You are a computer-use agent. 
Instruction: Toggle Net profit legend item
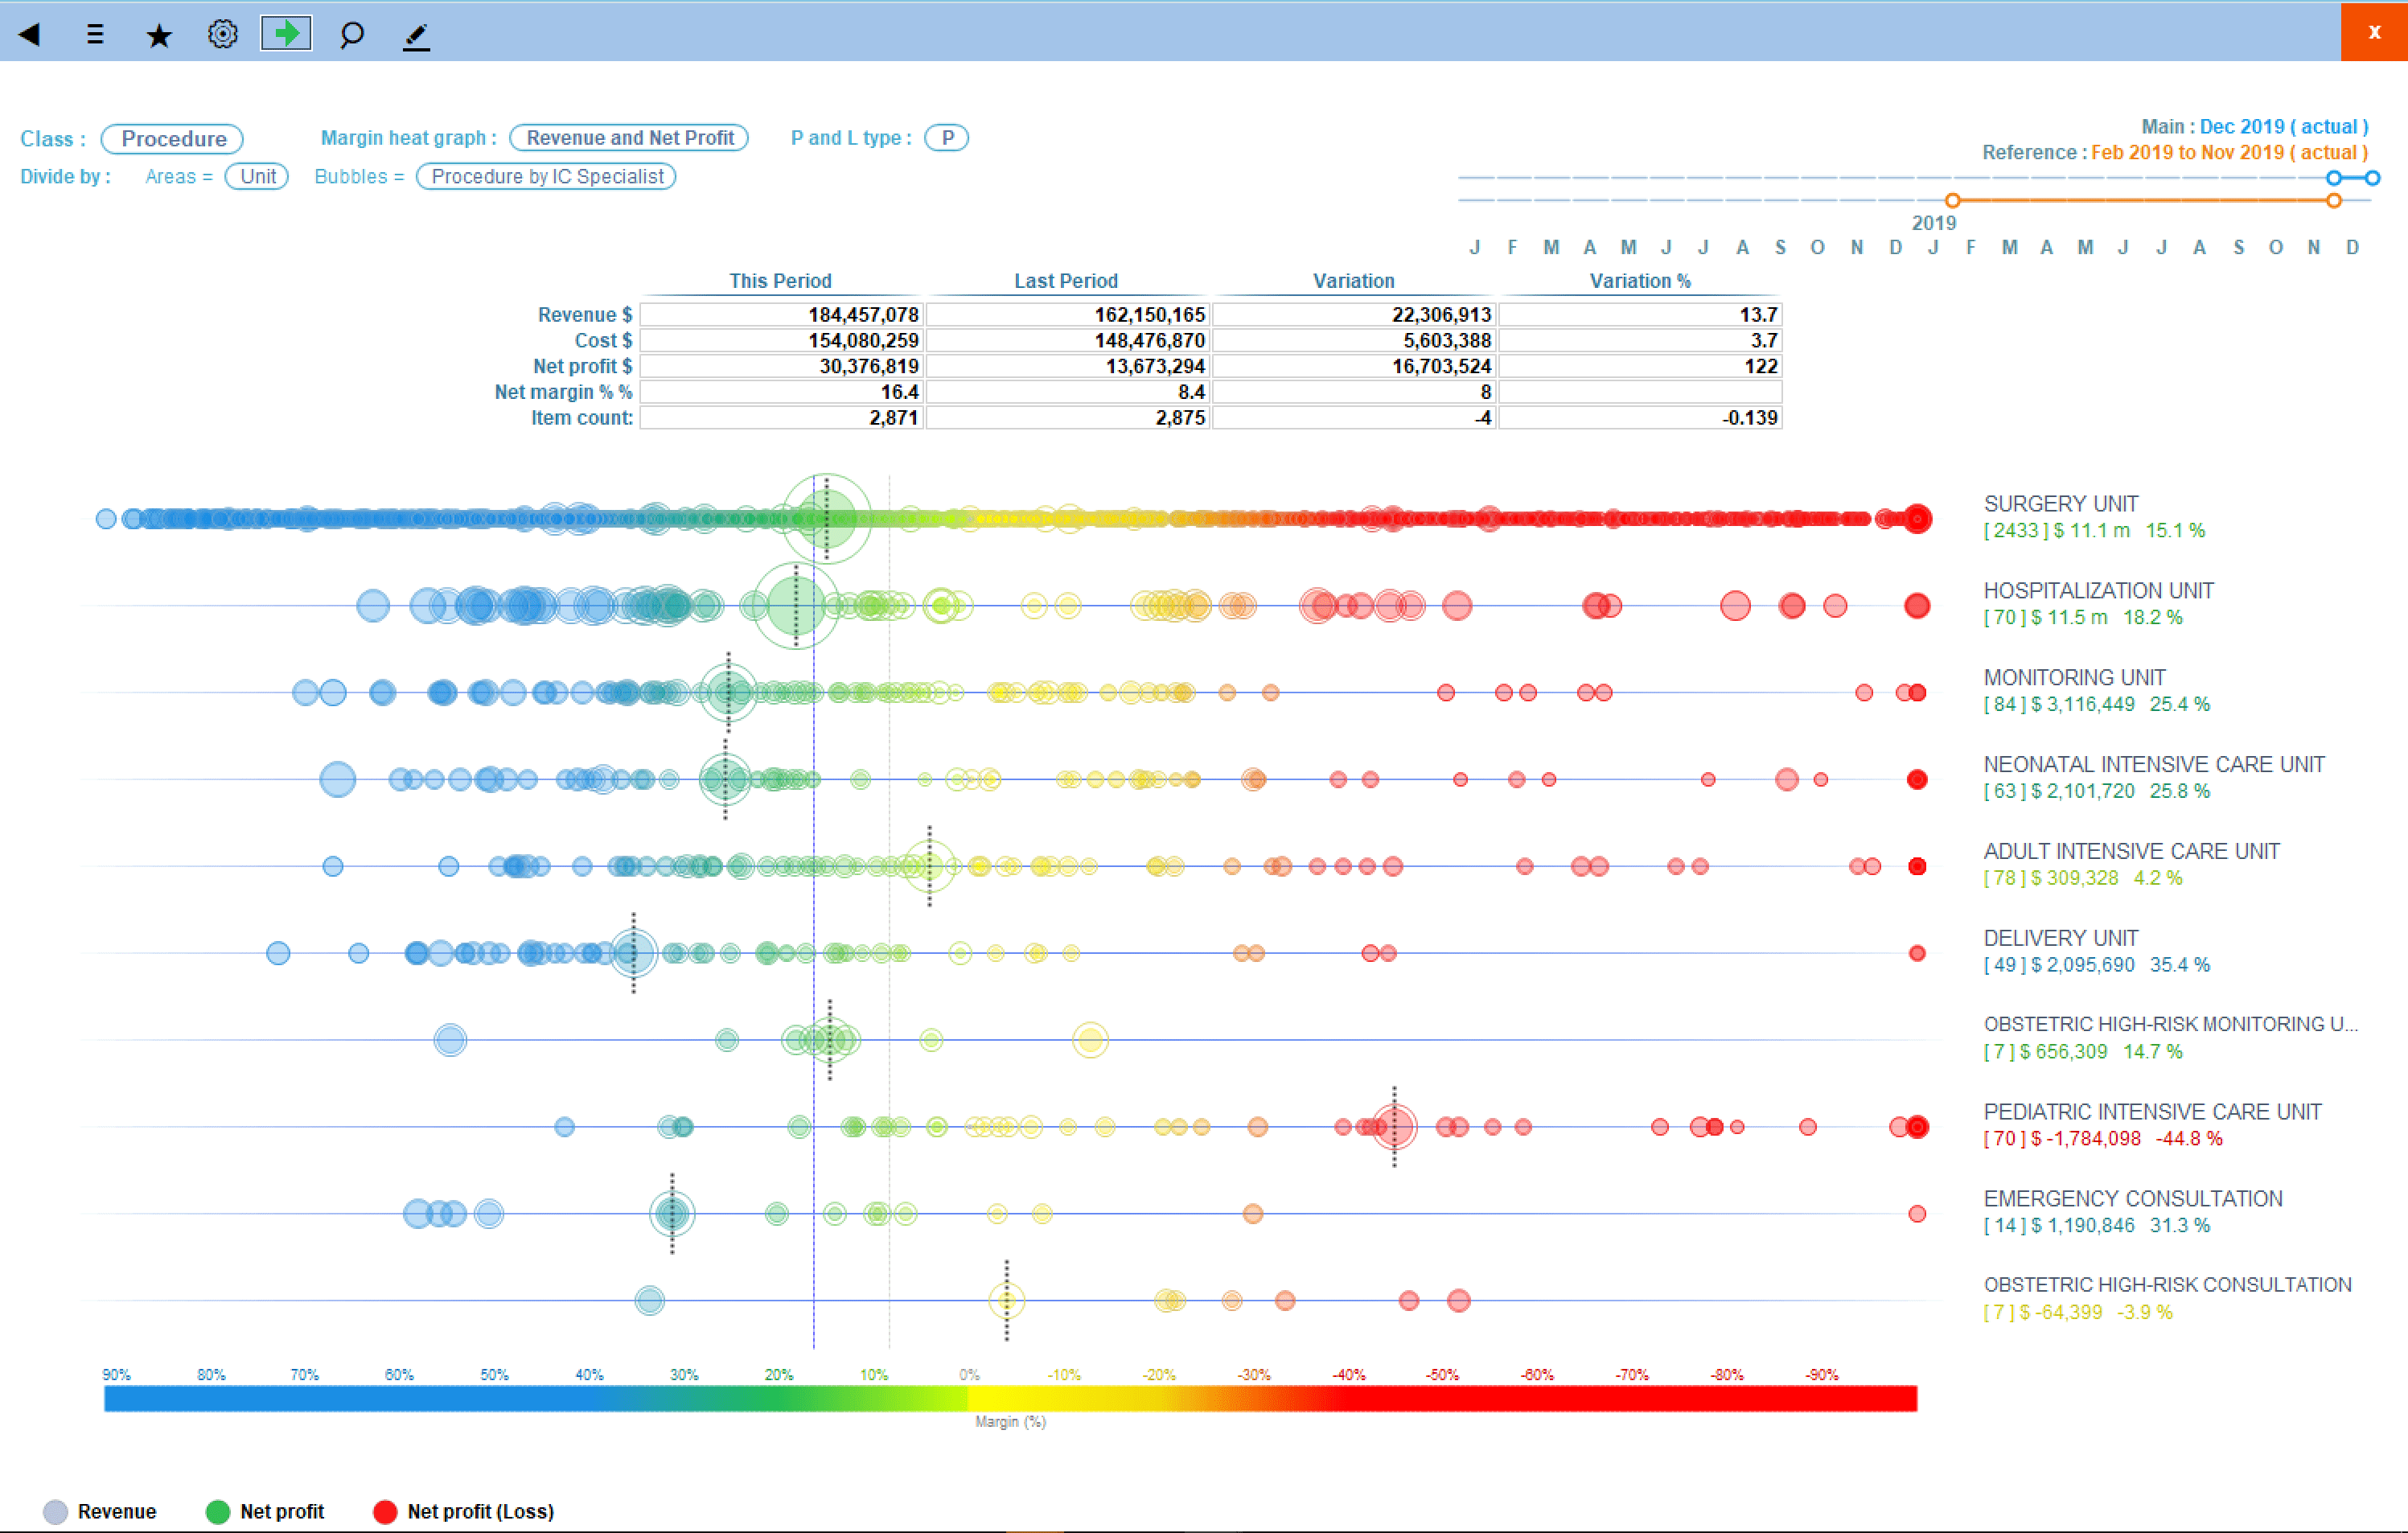(x=265, y=1511)
